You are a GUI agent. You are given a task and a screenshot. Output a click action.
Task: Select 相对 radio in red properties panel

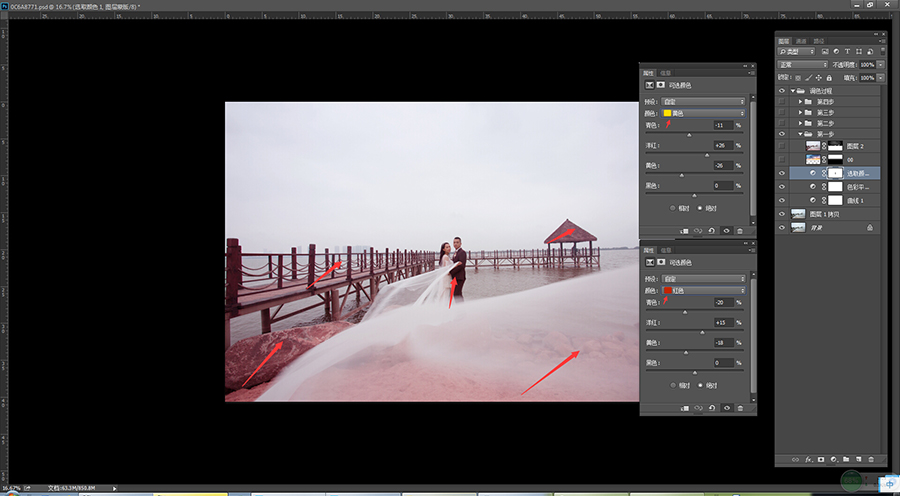point(673,386)
